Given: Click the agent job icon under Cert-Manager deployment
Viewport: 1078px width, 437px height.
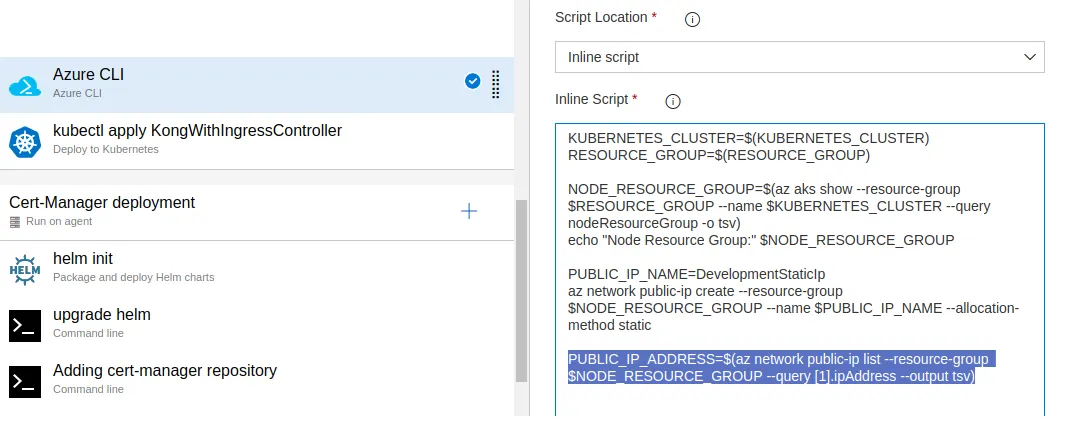Looking at the screenshot, I should click(14, 221).
